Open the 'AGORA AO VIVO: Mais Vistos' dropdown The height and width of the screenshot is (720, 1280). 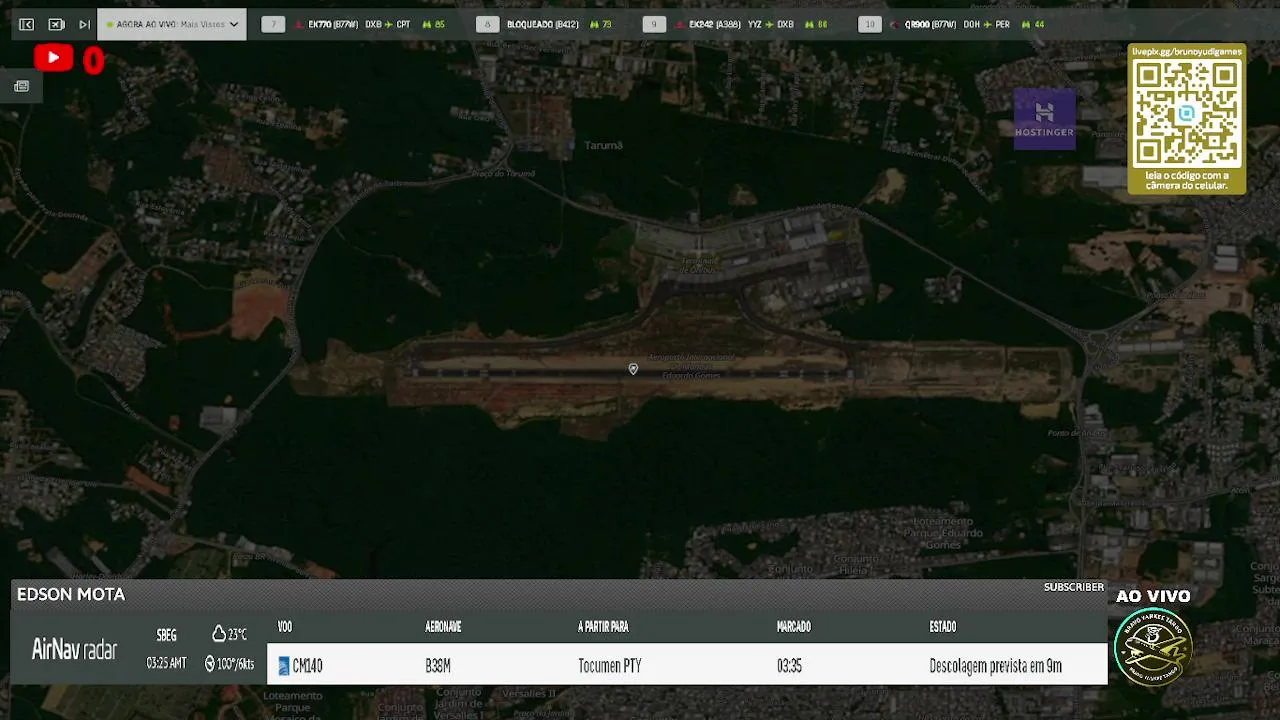(172, 24)
